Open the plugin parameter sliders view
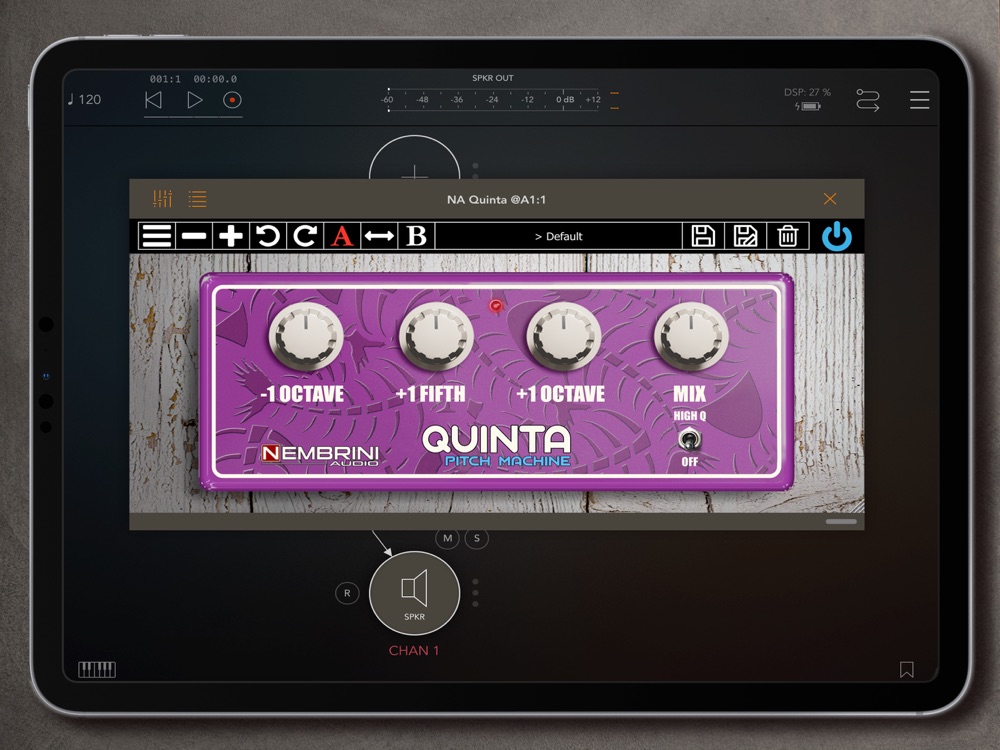 coord(163,199)
